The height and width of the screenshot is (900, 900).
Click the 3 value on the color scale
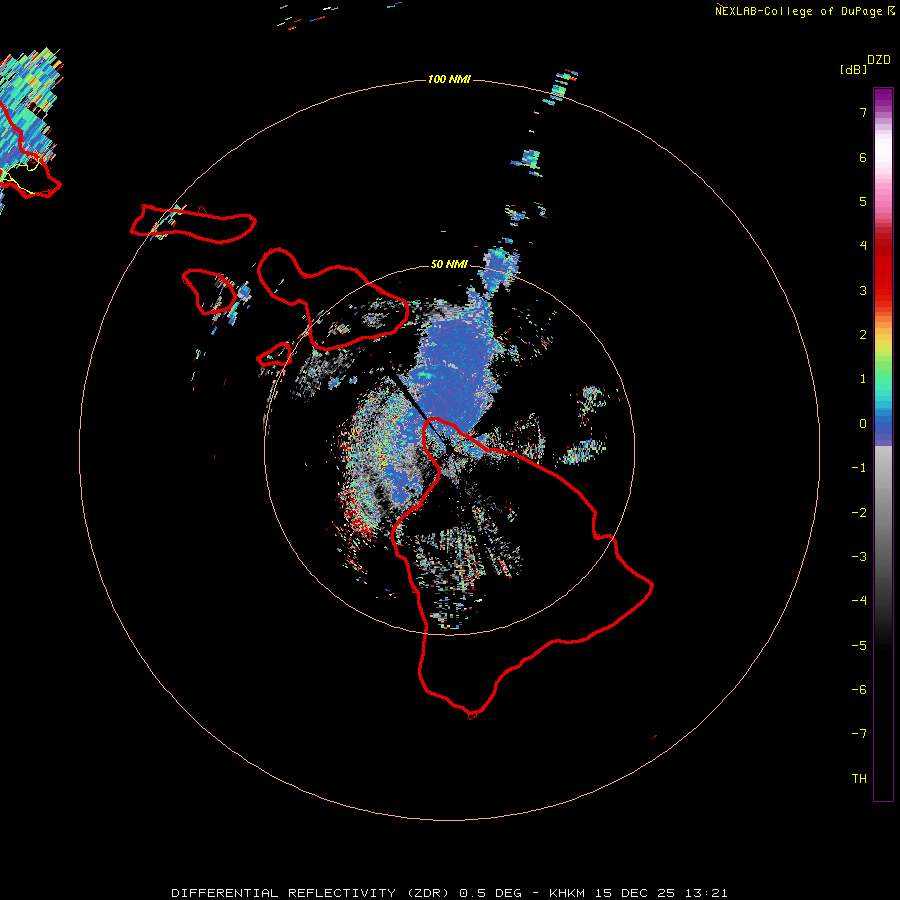tap(863, 290)
